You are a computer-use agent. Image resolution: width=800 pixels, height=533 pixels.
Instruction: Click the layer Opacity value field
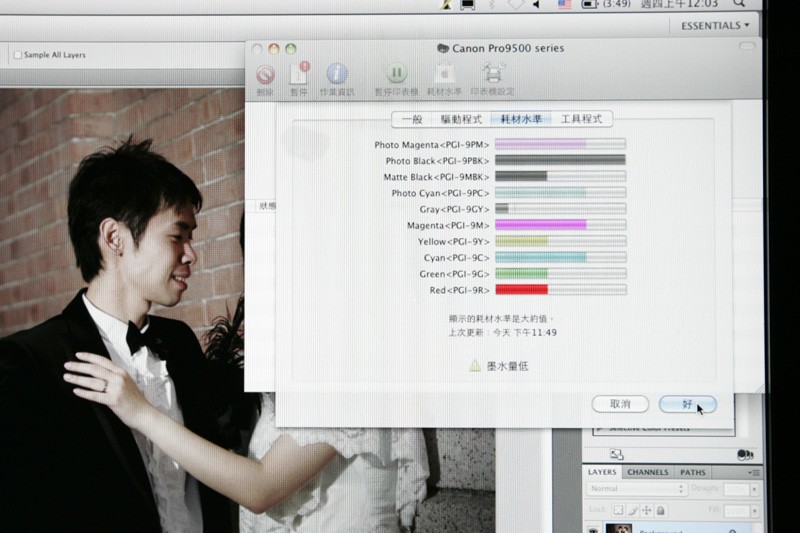point(736,489)
